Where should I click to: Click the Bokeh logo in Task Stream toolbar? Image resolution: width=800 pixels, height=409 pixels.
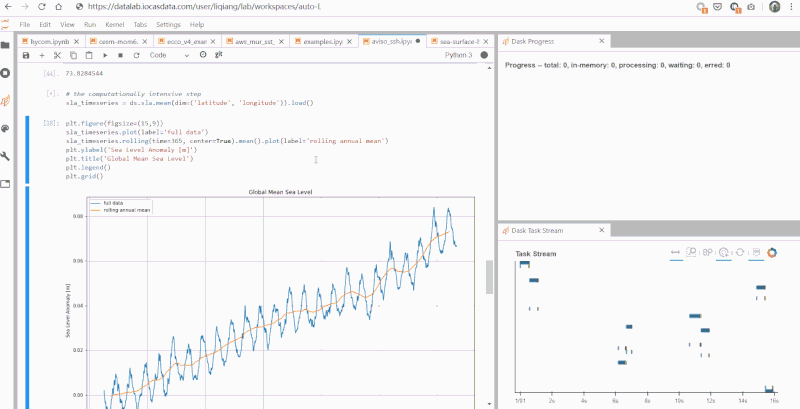tap(772, 252)
